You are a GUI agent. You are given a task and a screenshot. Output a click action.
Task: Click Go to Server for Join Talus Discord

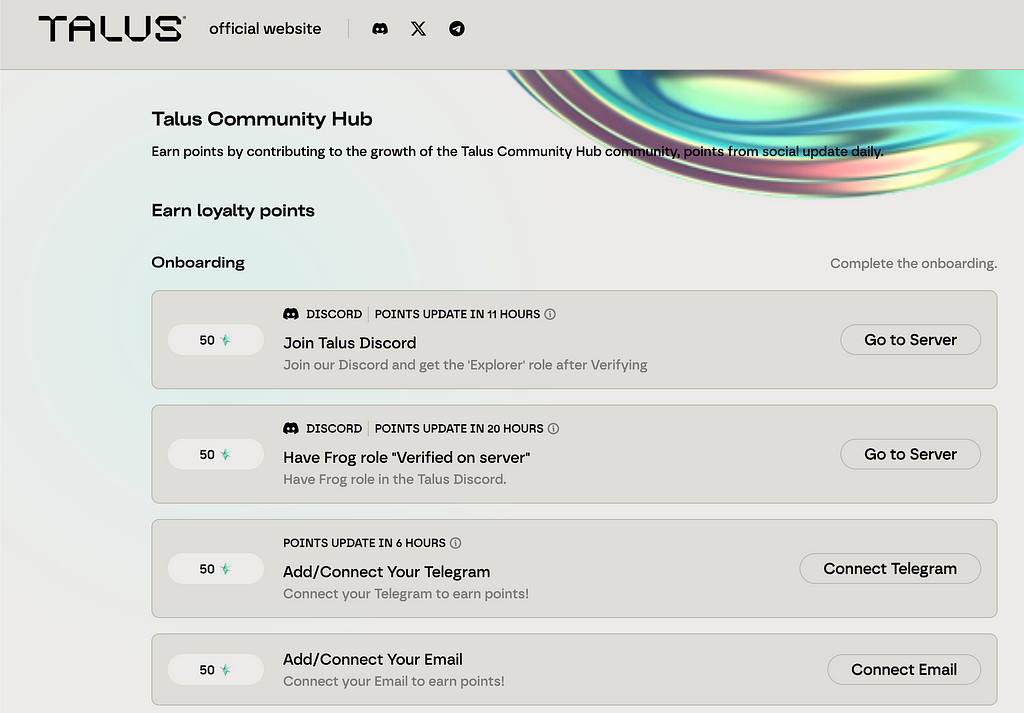[x=910, y=340]
